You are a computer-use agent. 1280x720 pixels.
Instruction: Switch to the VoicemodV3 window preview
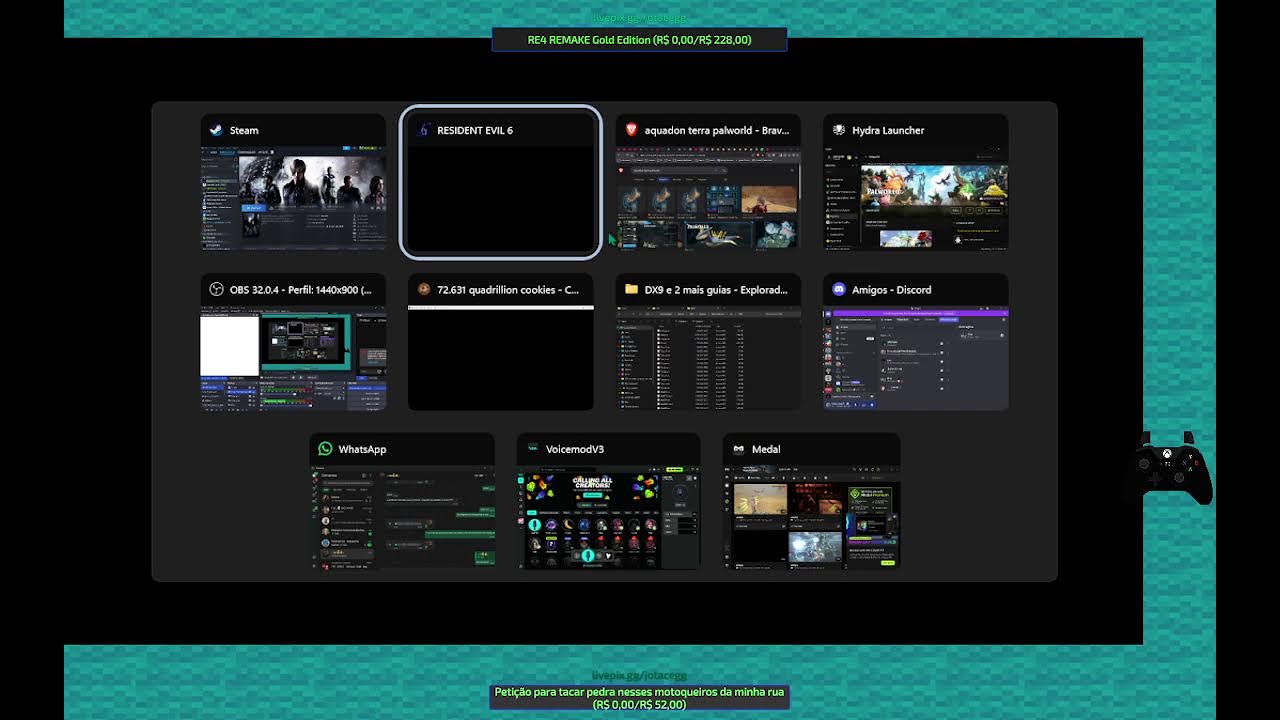coord(609,518)
